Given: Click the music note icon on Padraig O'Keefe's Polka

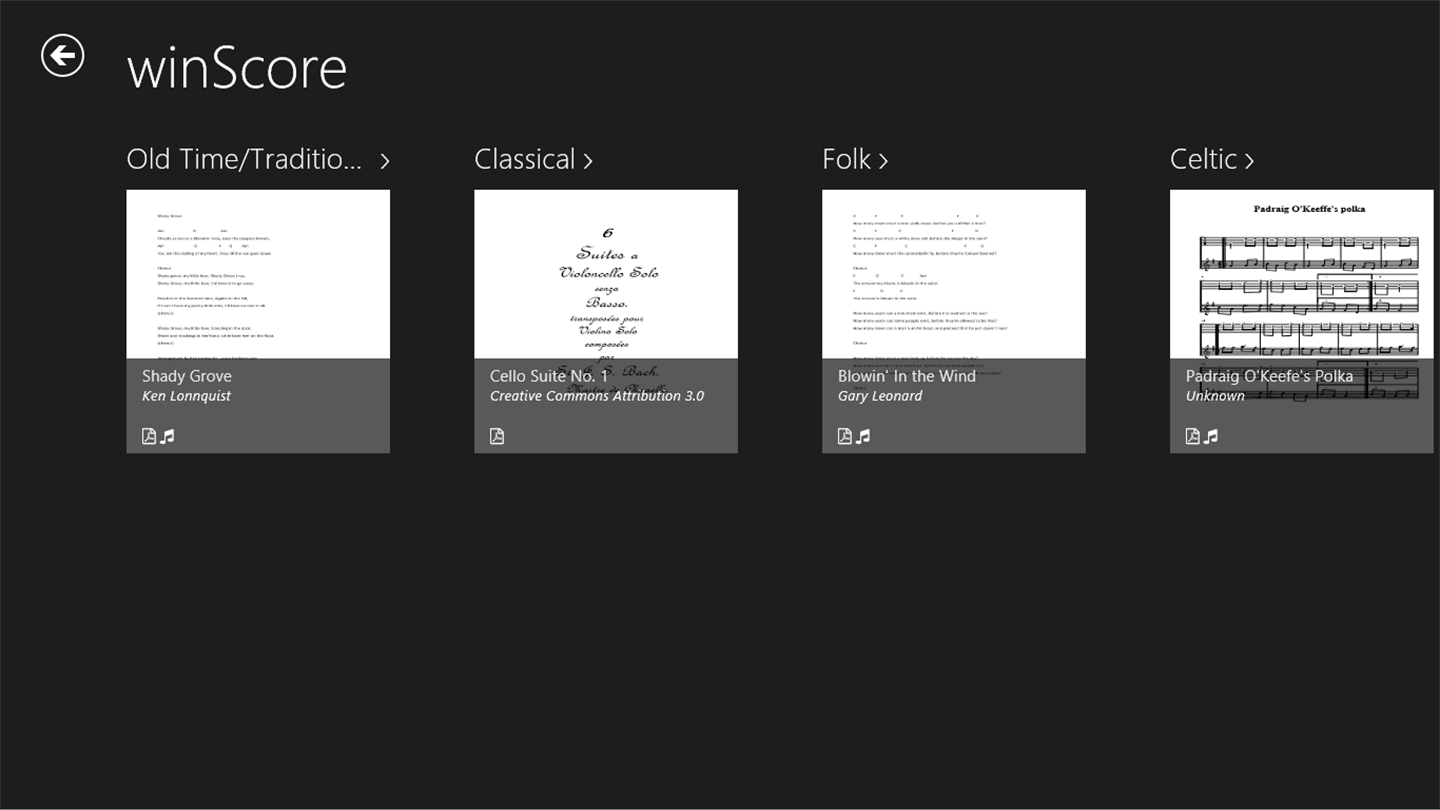Looking at the screenshot, I should (1212, 436).
